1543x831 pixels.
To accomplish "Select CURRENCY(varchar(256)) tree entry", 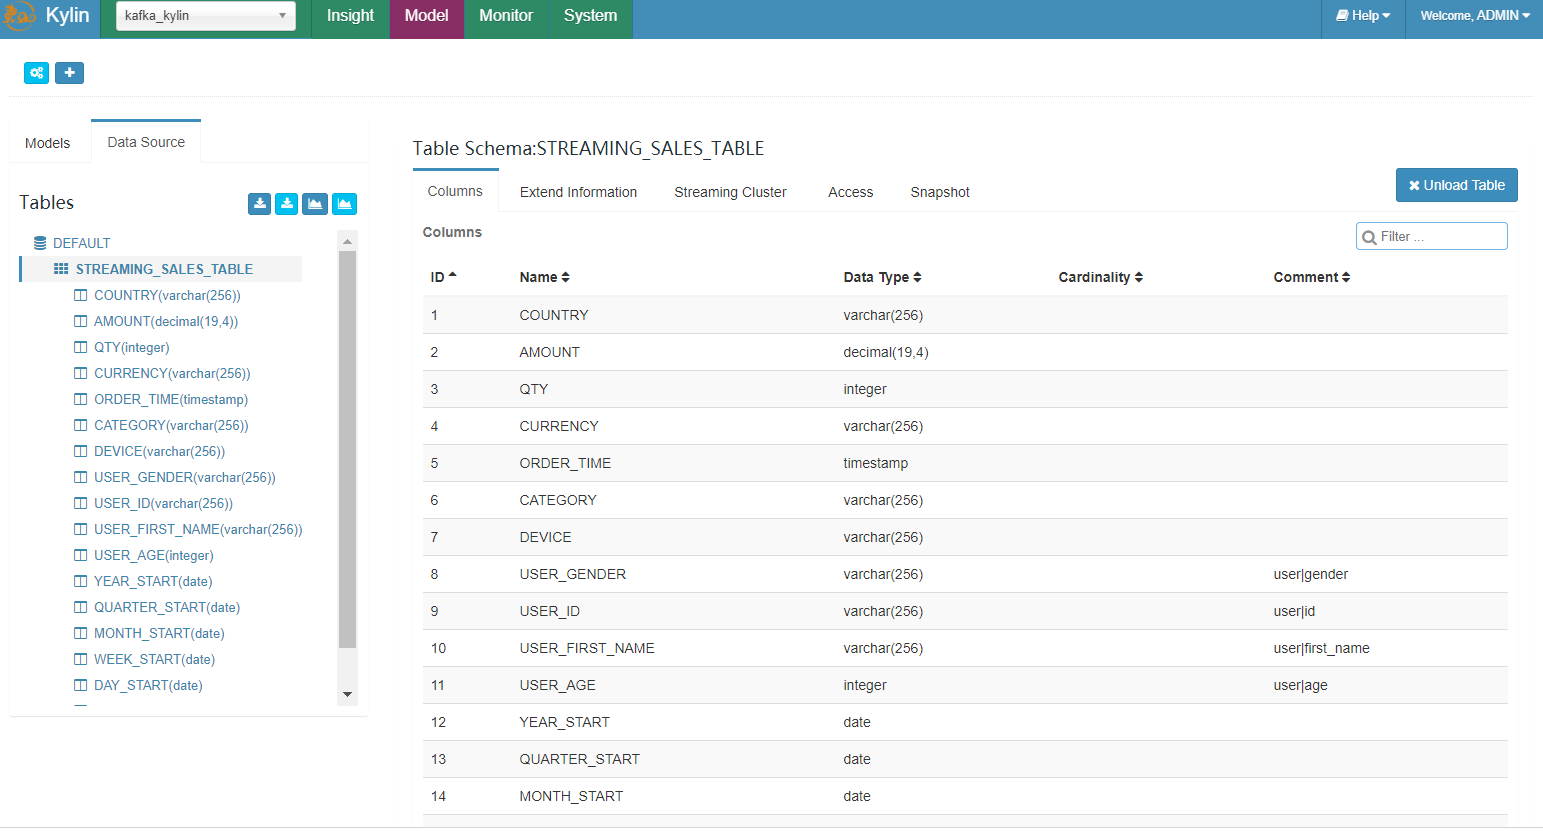I will pyautogui.click(x=172, y=373).
